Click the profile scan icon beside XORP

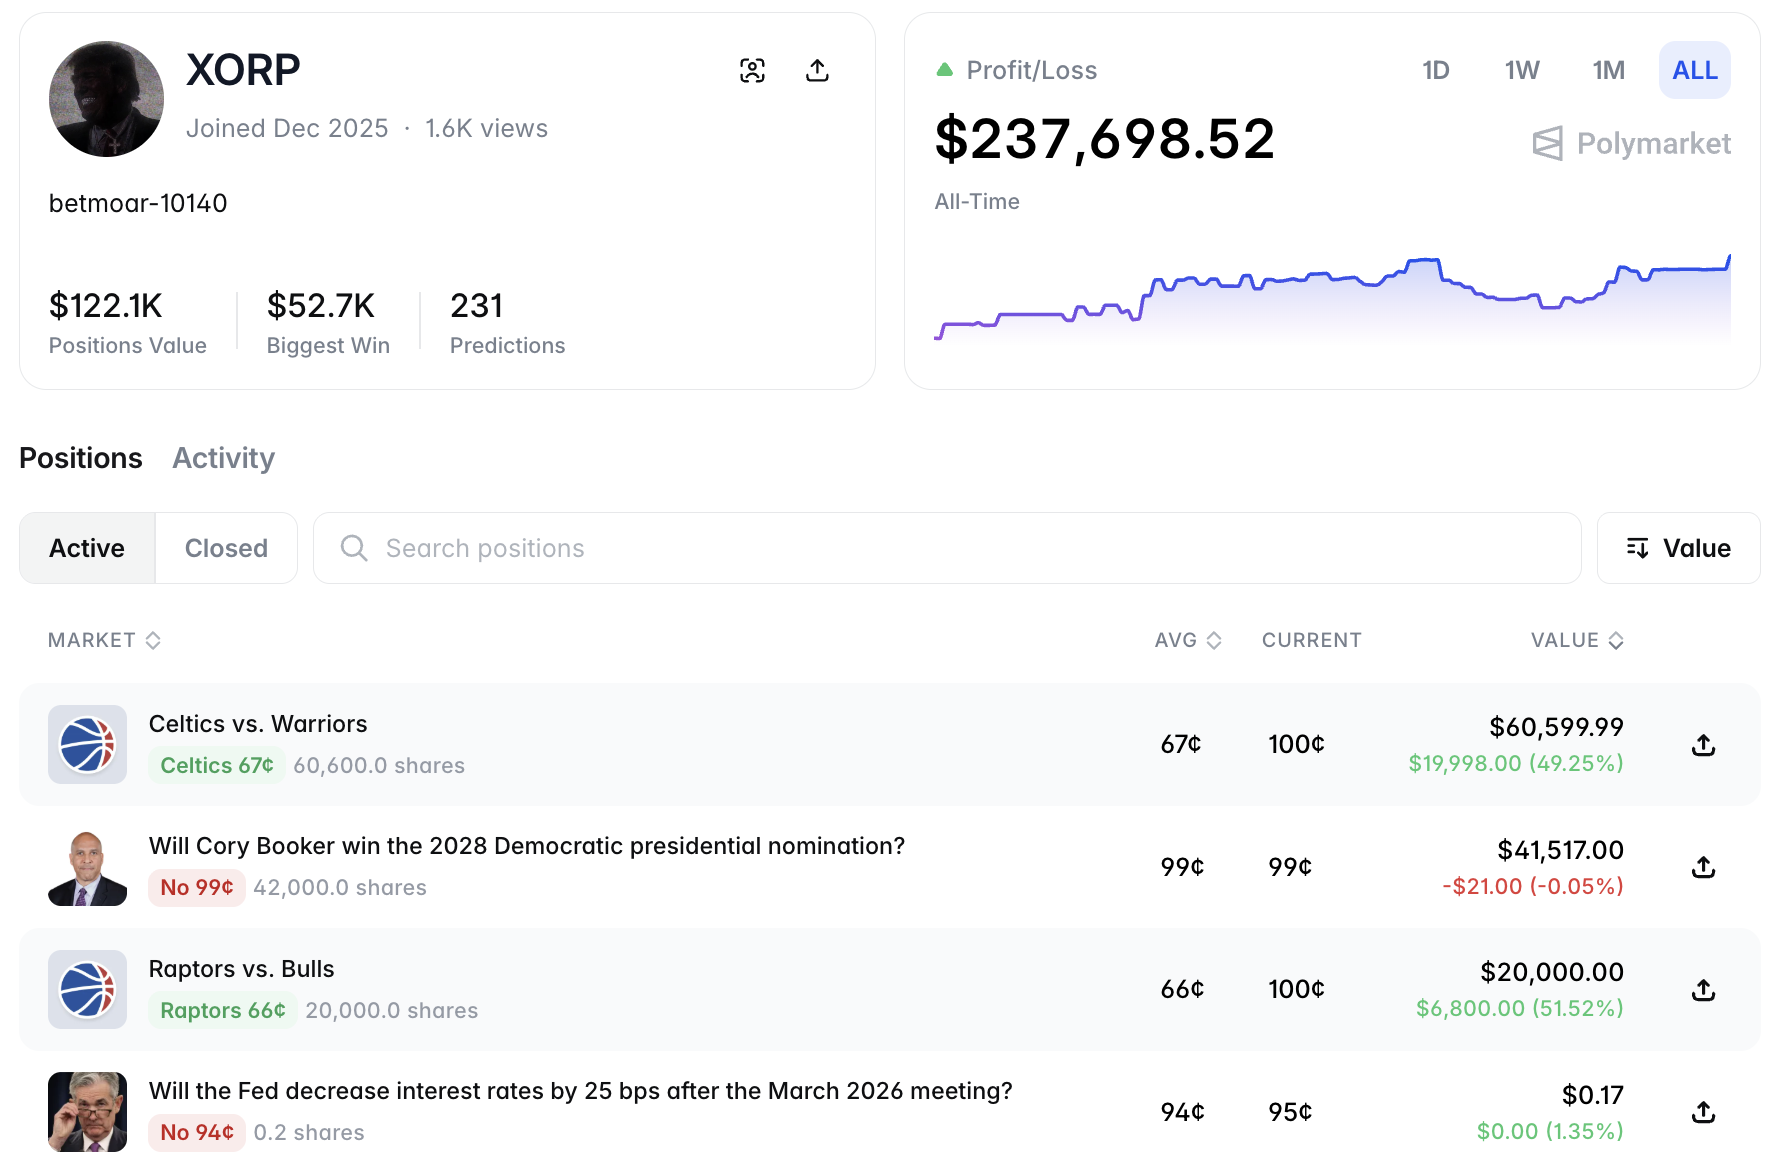(x=752, y=70)
